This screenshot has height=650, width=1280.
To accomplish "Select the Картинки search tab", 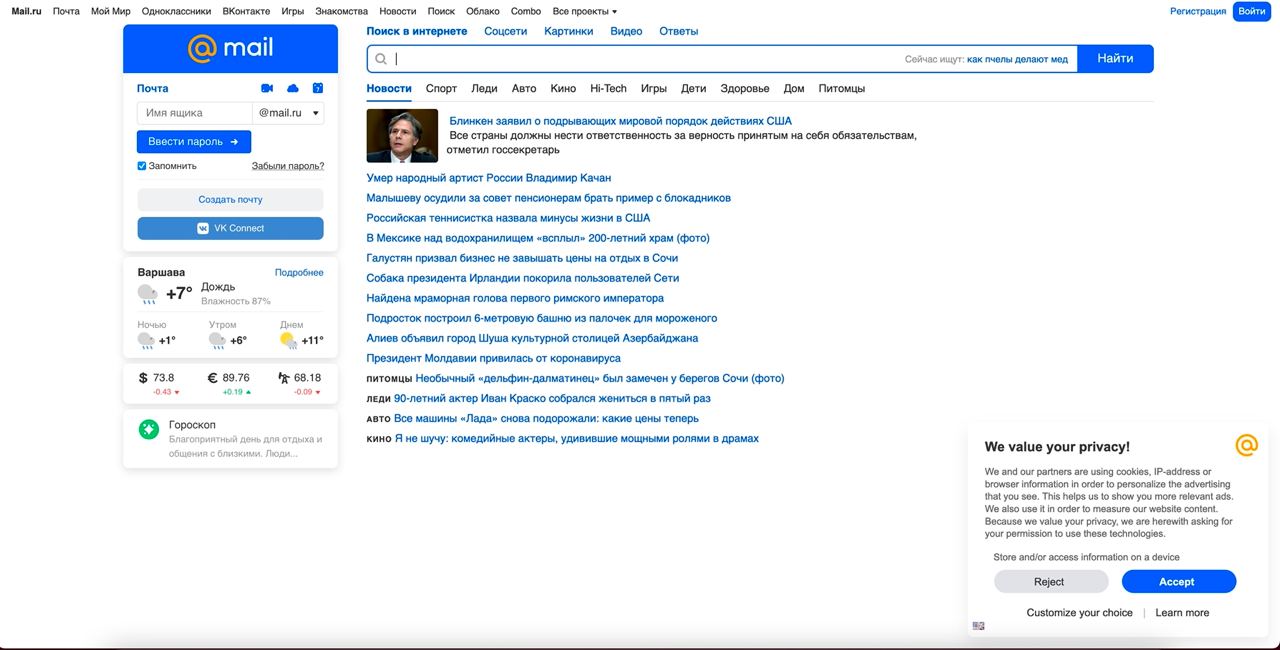I will click(x=568, y=31).
